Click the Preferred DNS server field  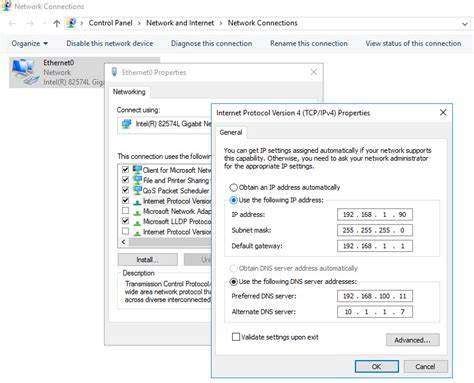coord(375,296)
